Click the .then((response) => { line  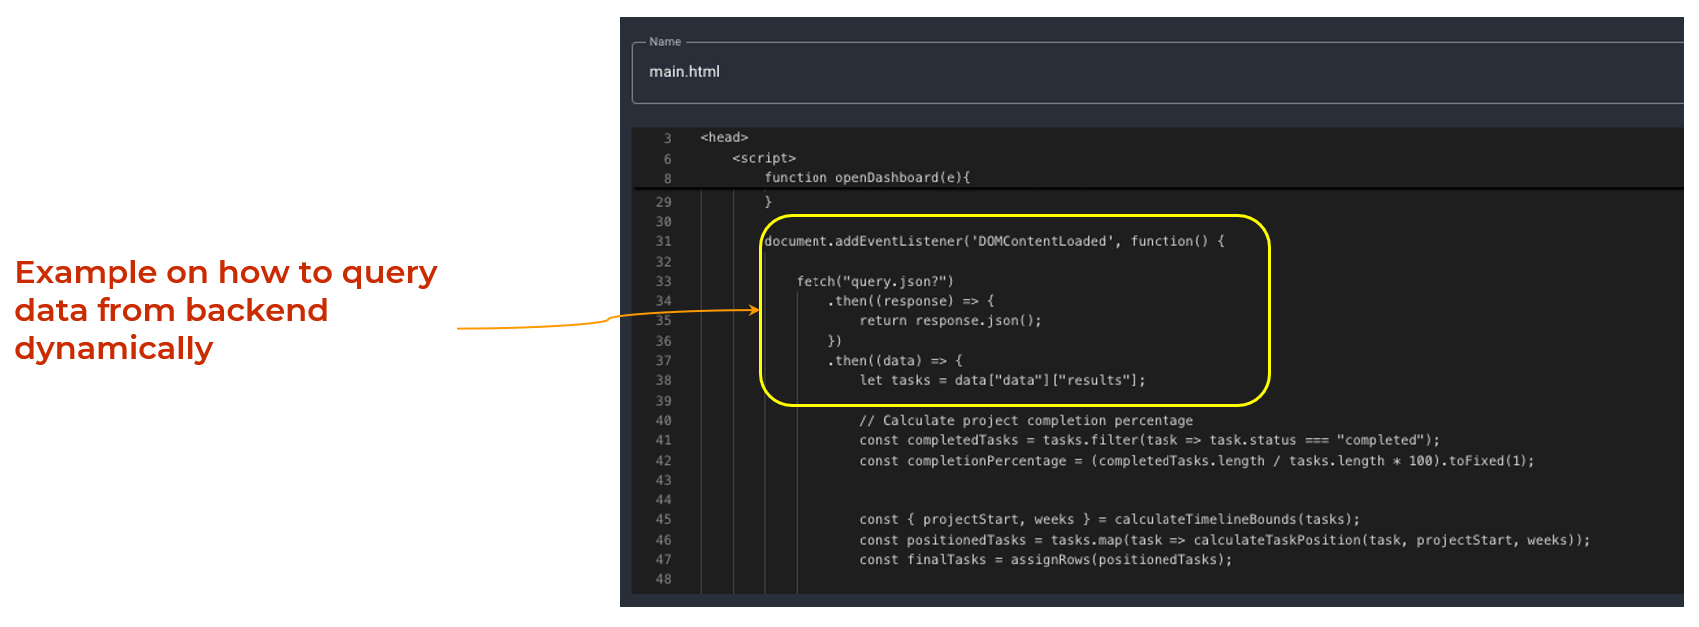910,301
